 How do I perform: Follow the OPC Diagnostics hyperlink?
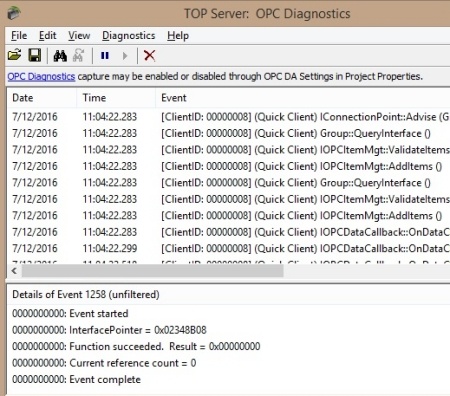[x=41, y=77]
